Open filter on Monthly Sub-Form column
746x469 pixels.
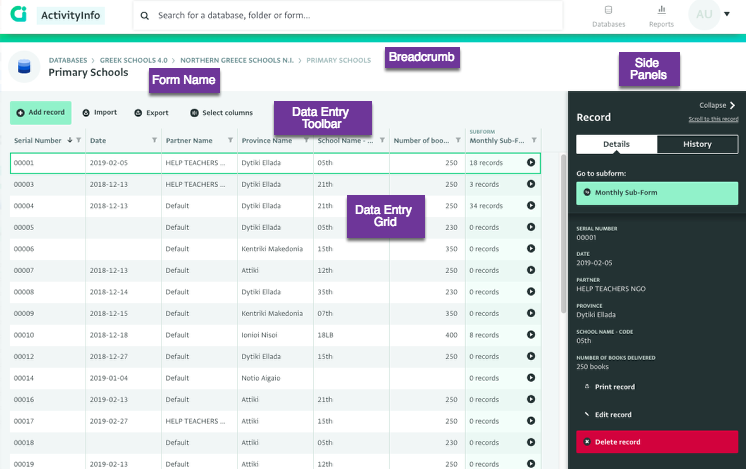(x=534, y=140)
